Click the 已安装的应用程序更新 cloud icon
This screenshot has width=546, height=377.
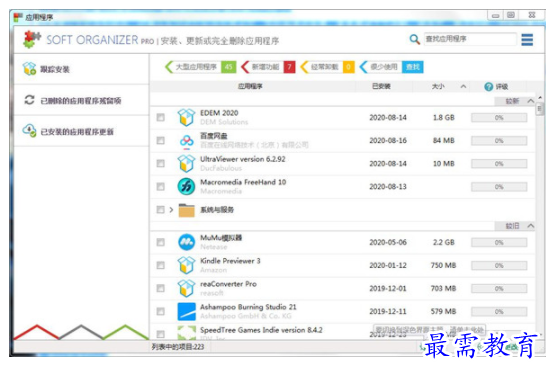tap(29, 131)
